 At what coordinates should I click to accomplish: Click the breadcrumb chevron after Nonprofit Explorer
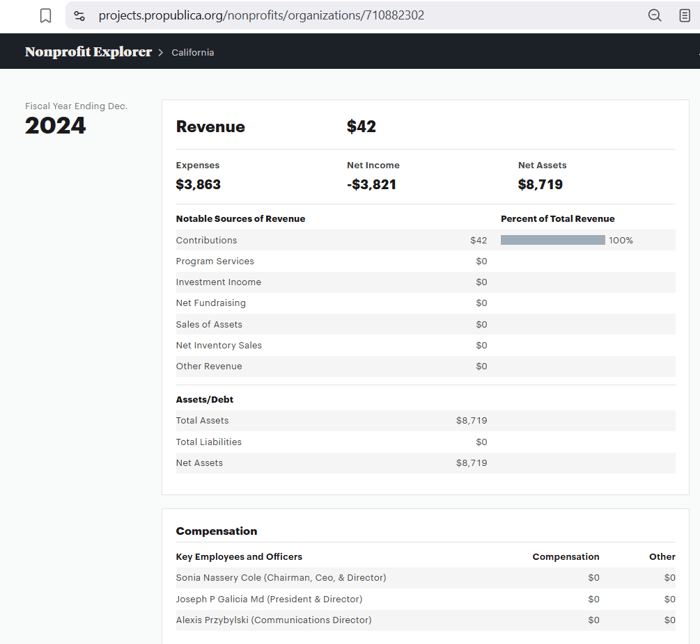tap(161, 53)
